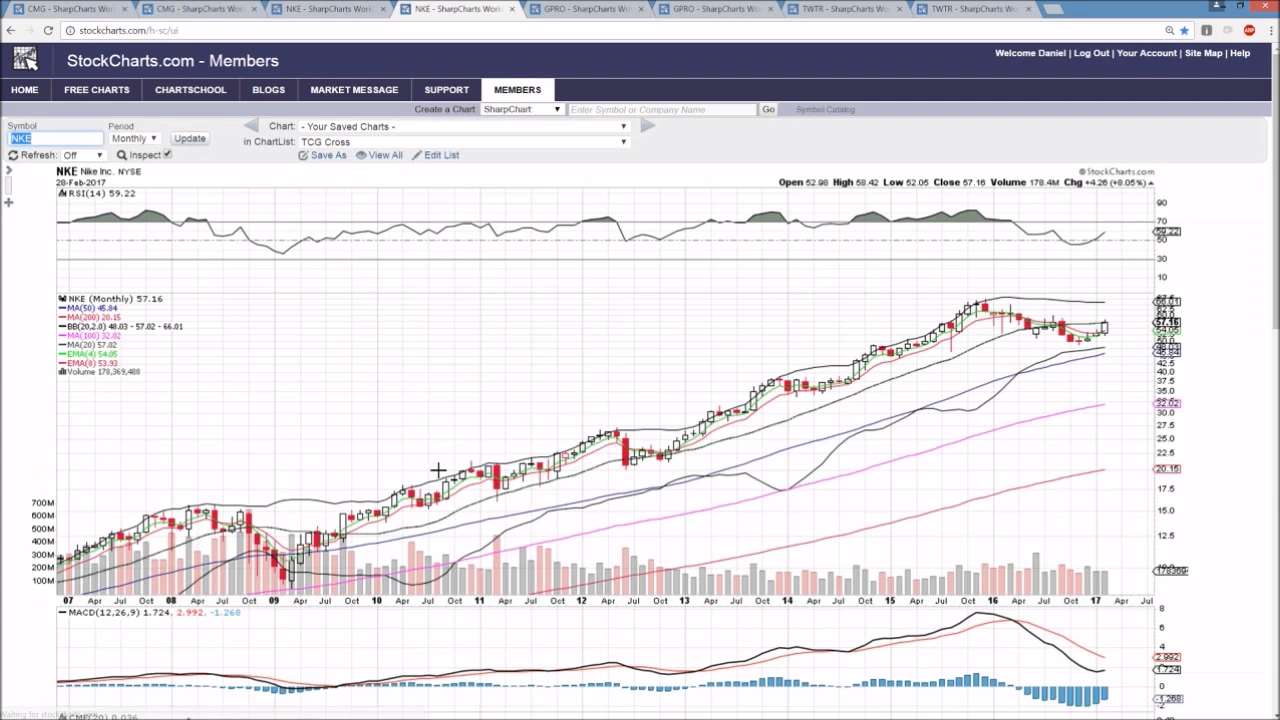Go to previous saved chart arrow

pyautogui.click(x=251, y=126)
